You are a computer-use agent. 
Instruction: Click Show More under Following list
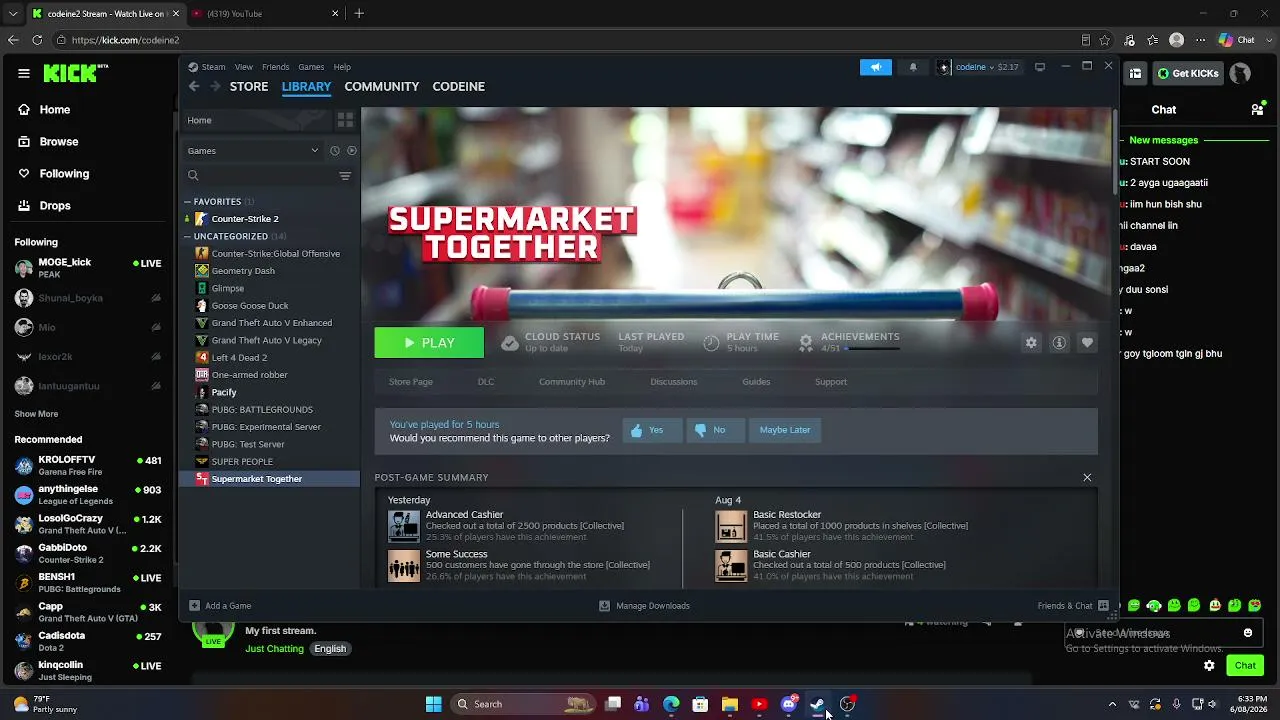(x=36, y=414)
